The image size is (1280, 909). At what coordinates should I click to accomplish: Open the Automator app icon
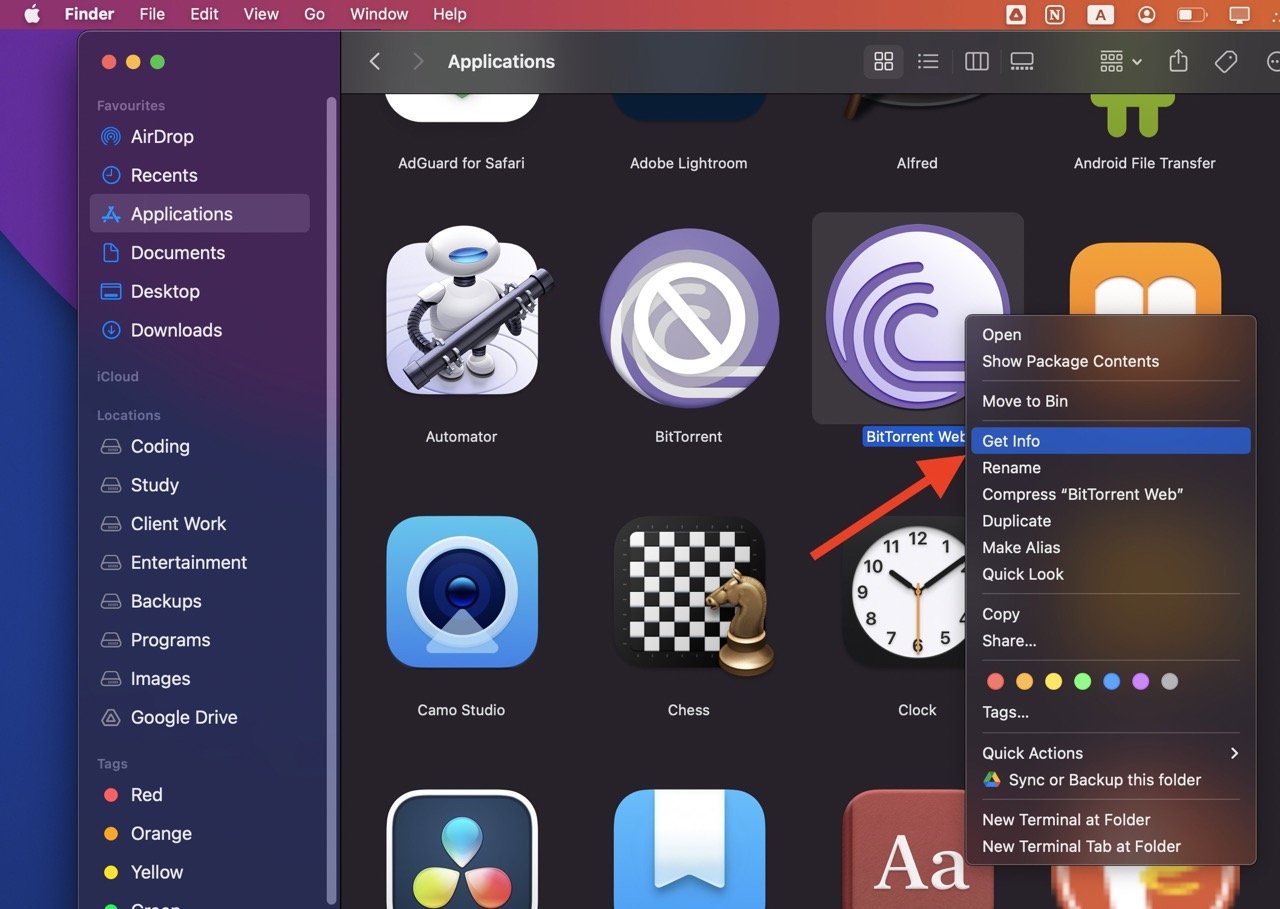pos(462,310)
